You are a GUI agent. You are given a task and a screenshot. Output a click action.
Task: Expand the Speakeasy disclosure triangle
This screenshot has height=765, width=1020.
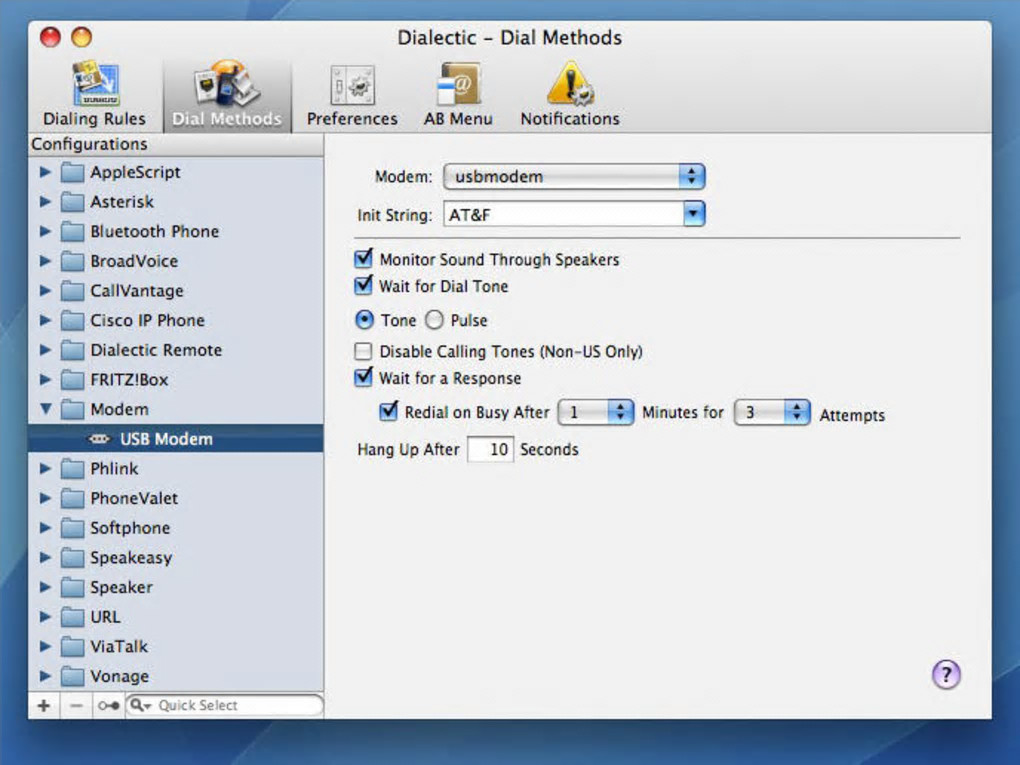click(45, 557)
